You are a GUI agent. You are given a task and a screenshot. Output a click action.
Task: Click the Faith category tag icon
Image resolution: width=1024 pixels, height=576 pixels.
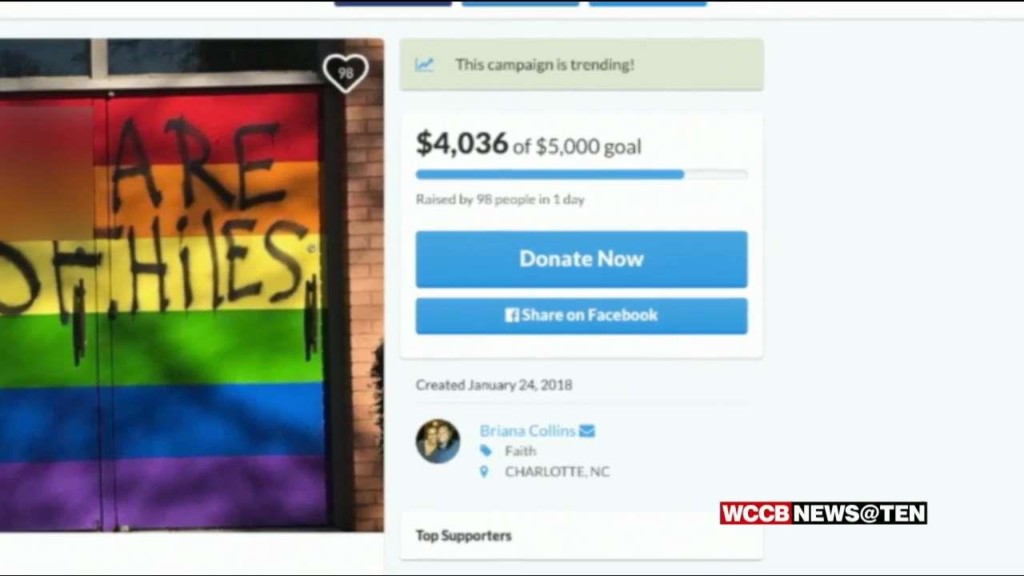point(485,451)
